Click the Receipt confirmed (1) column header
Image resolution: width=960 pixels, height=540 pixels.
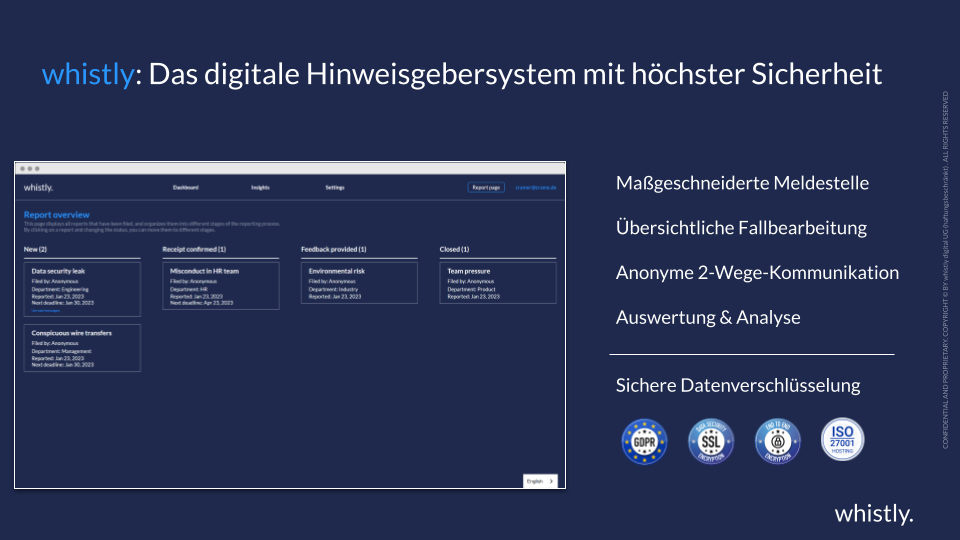click(x=194, y=249)
